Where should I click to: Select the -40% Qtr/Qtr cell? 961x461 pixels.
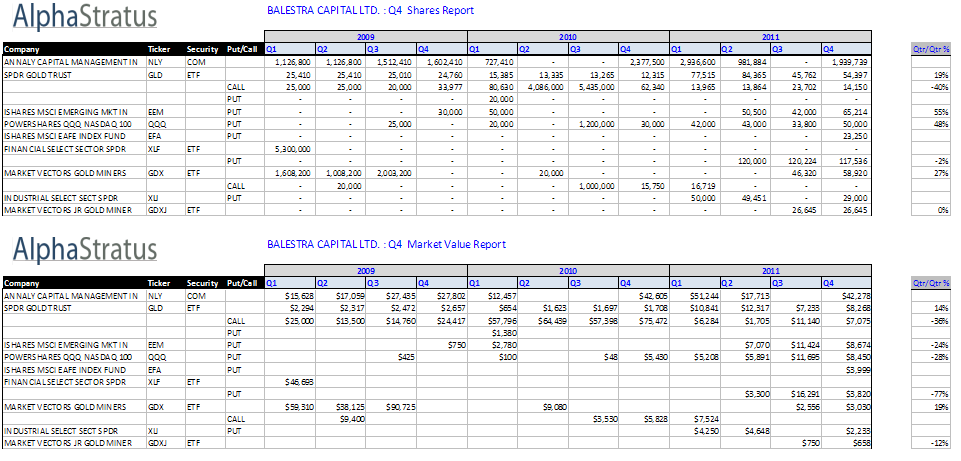click(x=931, y=87)
